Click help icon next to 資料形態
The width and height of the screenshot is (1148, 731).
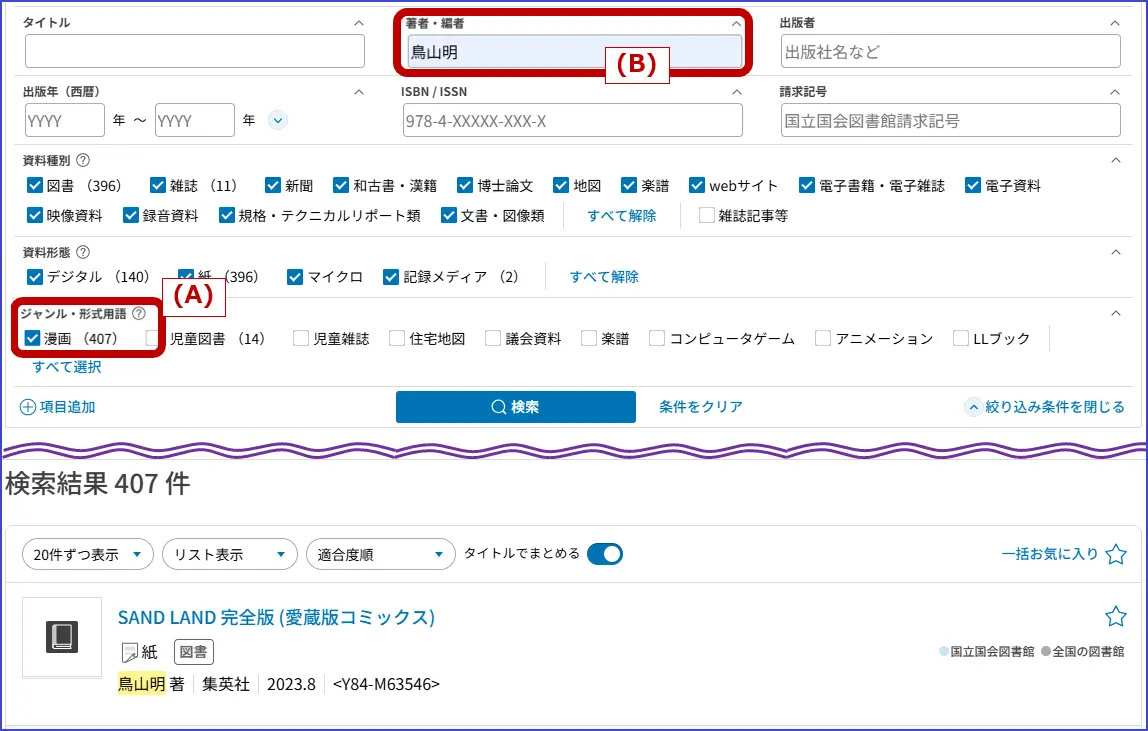click(83, 252)
